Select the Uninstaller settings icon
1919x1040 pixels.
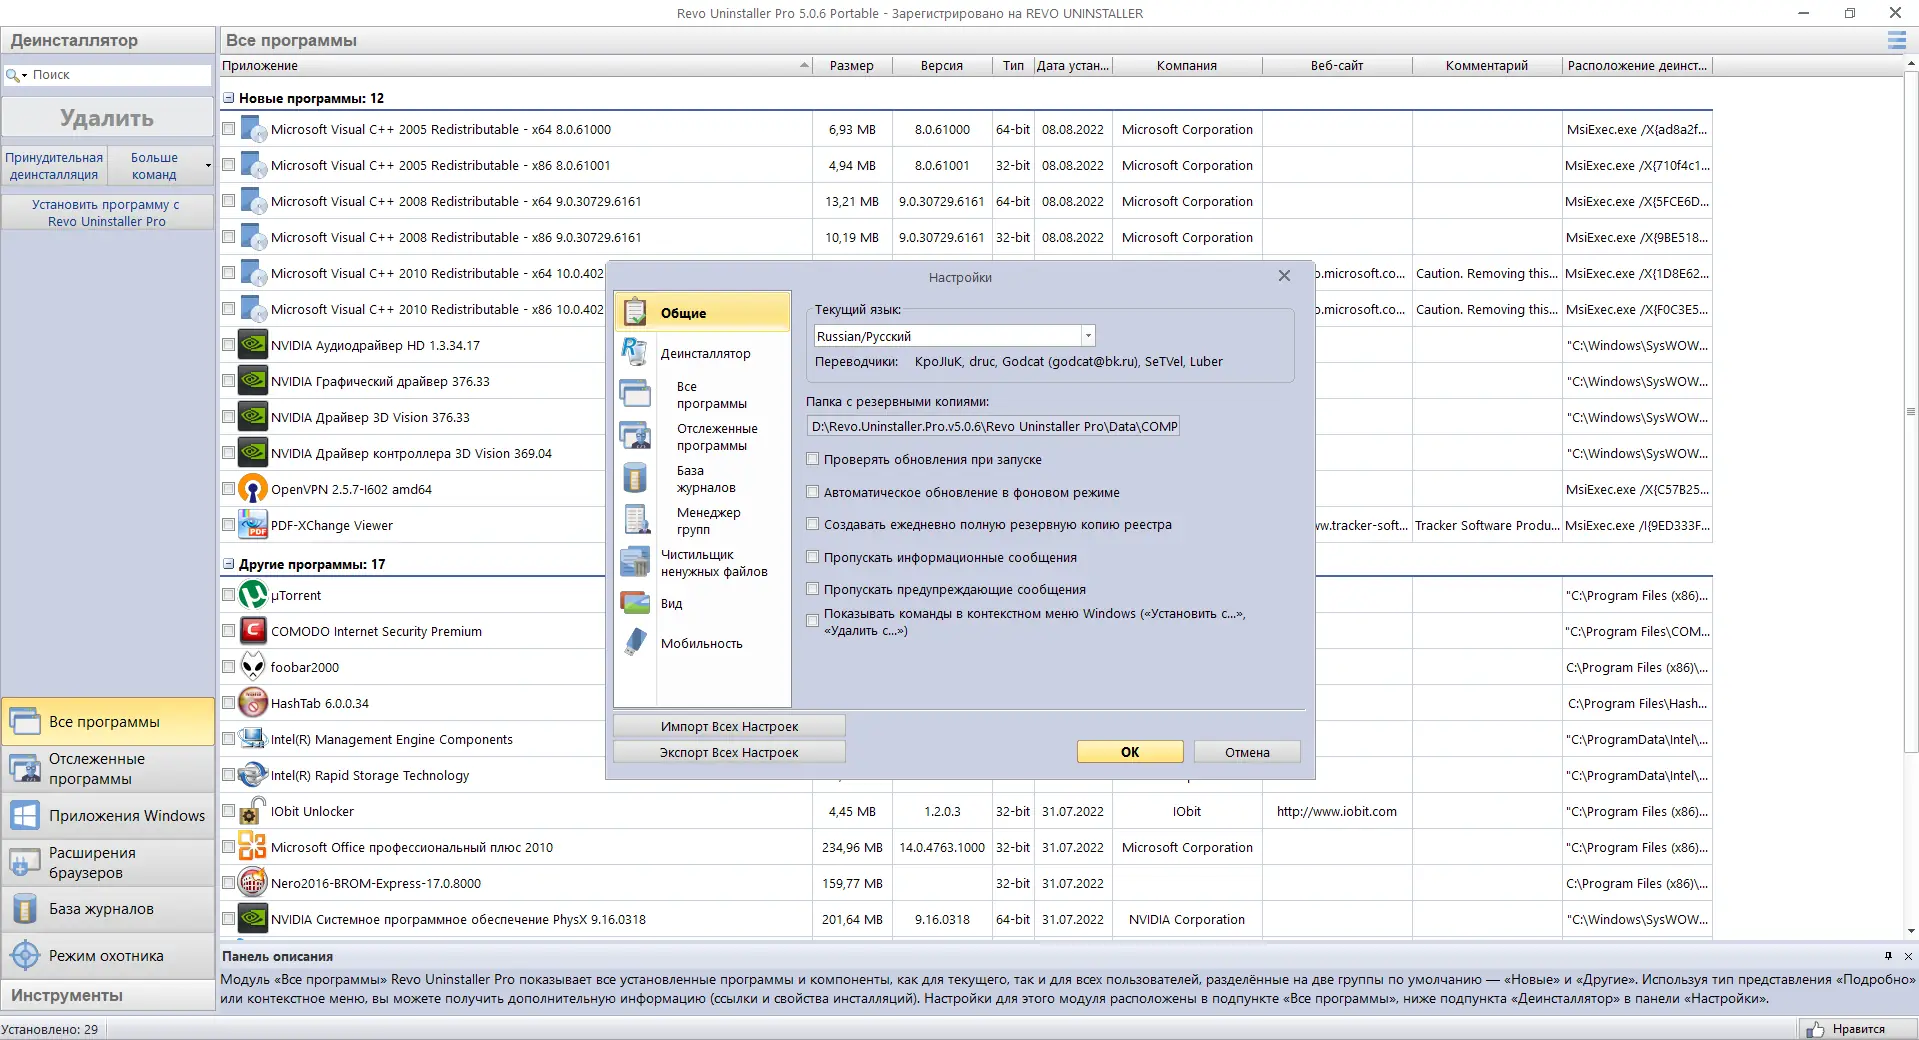click(x=635, y=352)
